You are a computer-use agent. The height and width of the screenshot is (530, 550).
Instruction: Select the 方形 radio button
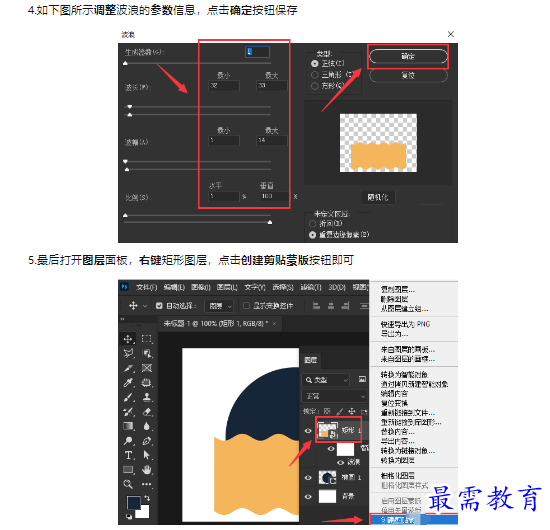coord(315,86)
